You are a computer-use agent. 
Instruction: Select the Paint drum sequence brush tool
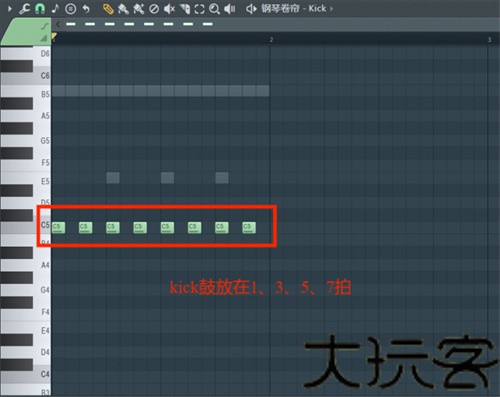click(138, 9)
